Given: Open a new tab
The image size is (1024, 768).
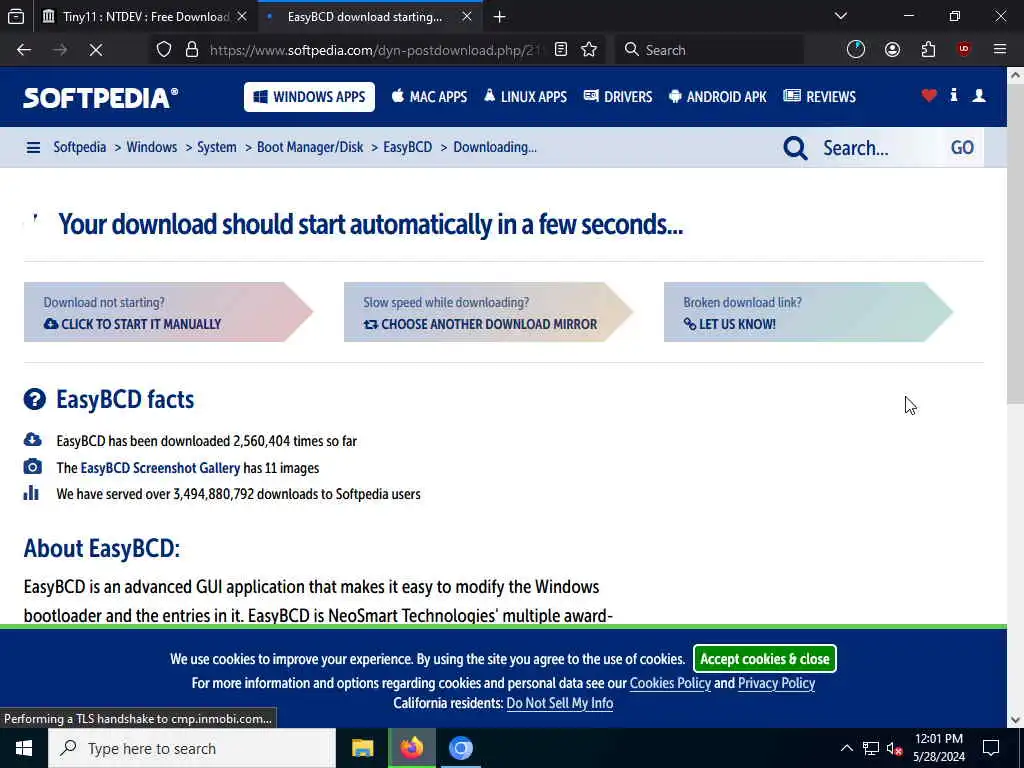Looking at the screenshot, I should tap(500, 16).
